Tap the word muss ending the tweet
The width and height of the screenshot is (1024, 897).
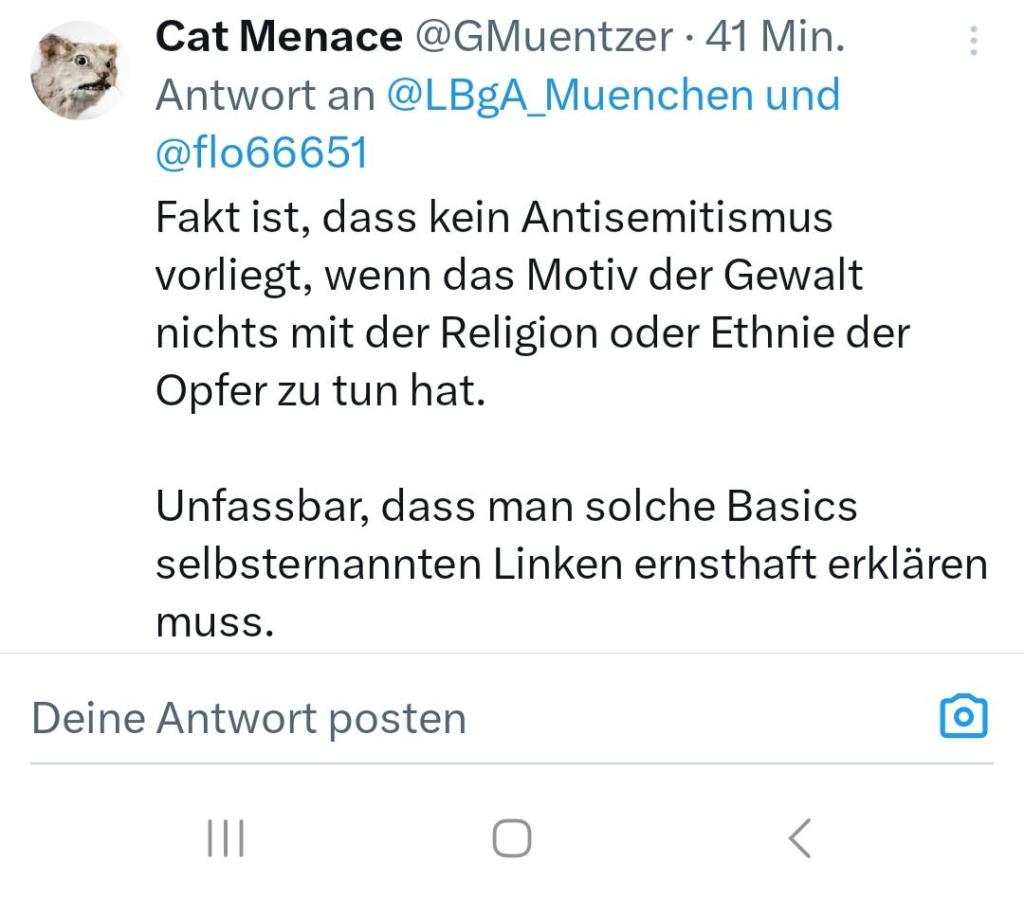(x=214, y=622)
